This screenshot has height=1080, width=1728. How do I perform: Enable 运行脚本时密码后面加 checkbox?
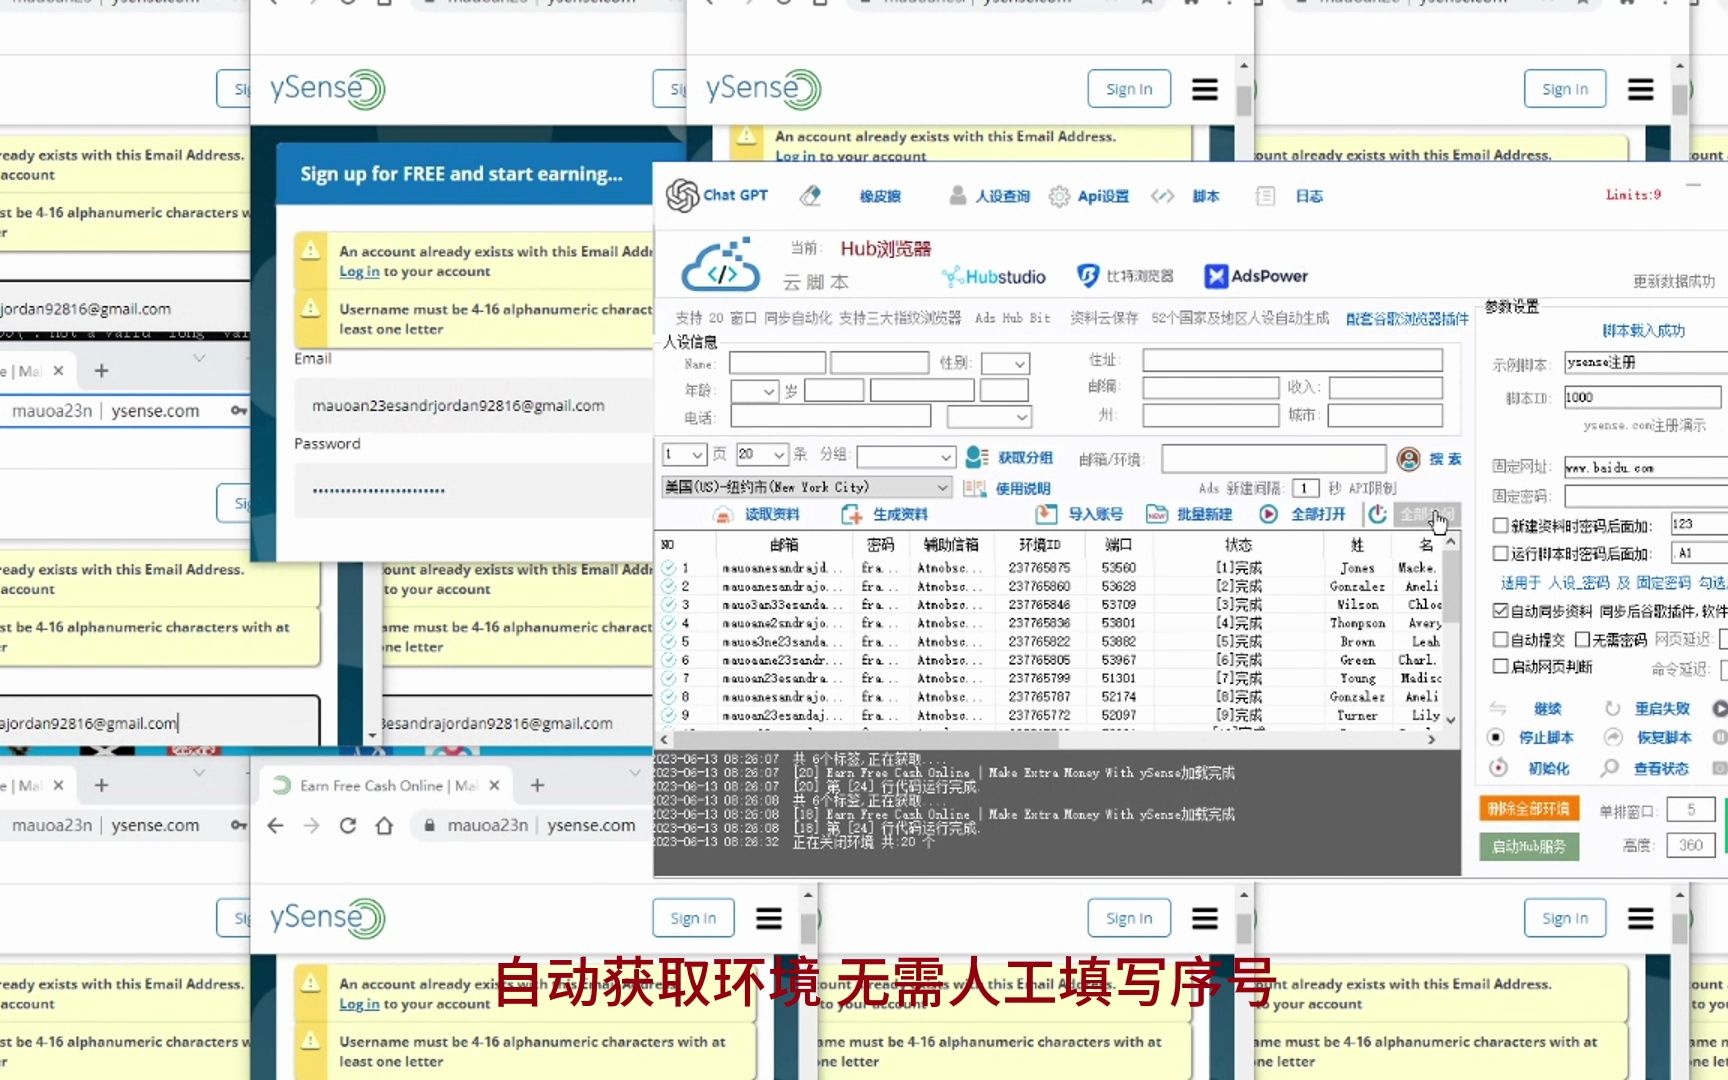point(1500,553)
